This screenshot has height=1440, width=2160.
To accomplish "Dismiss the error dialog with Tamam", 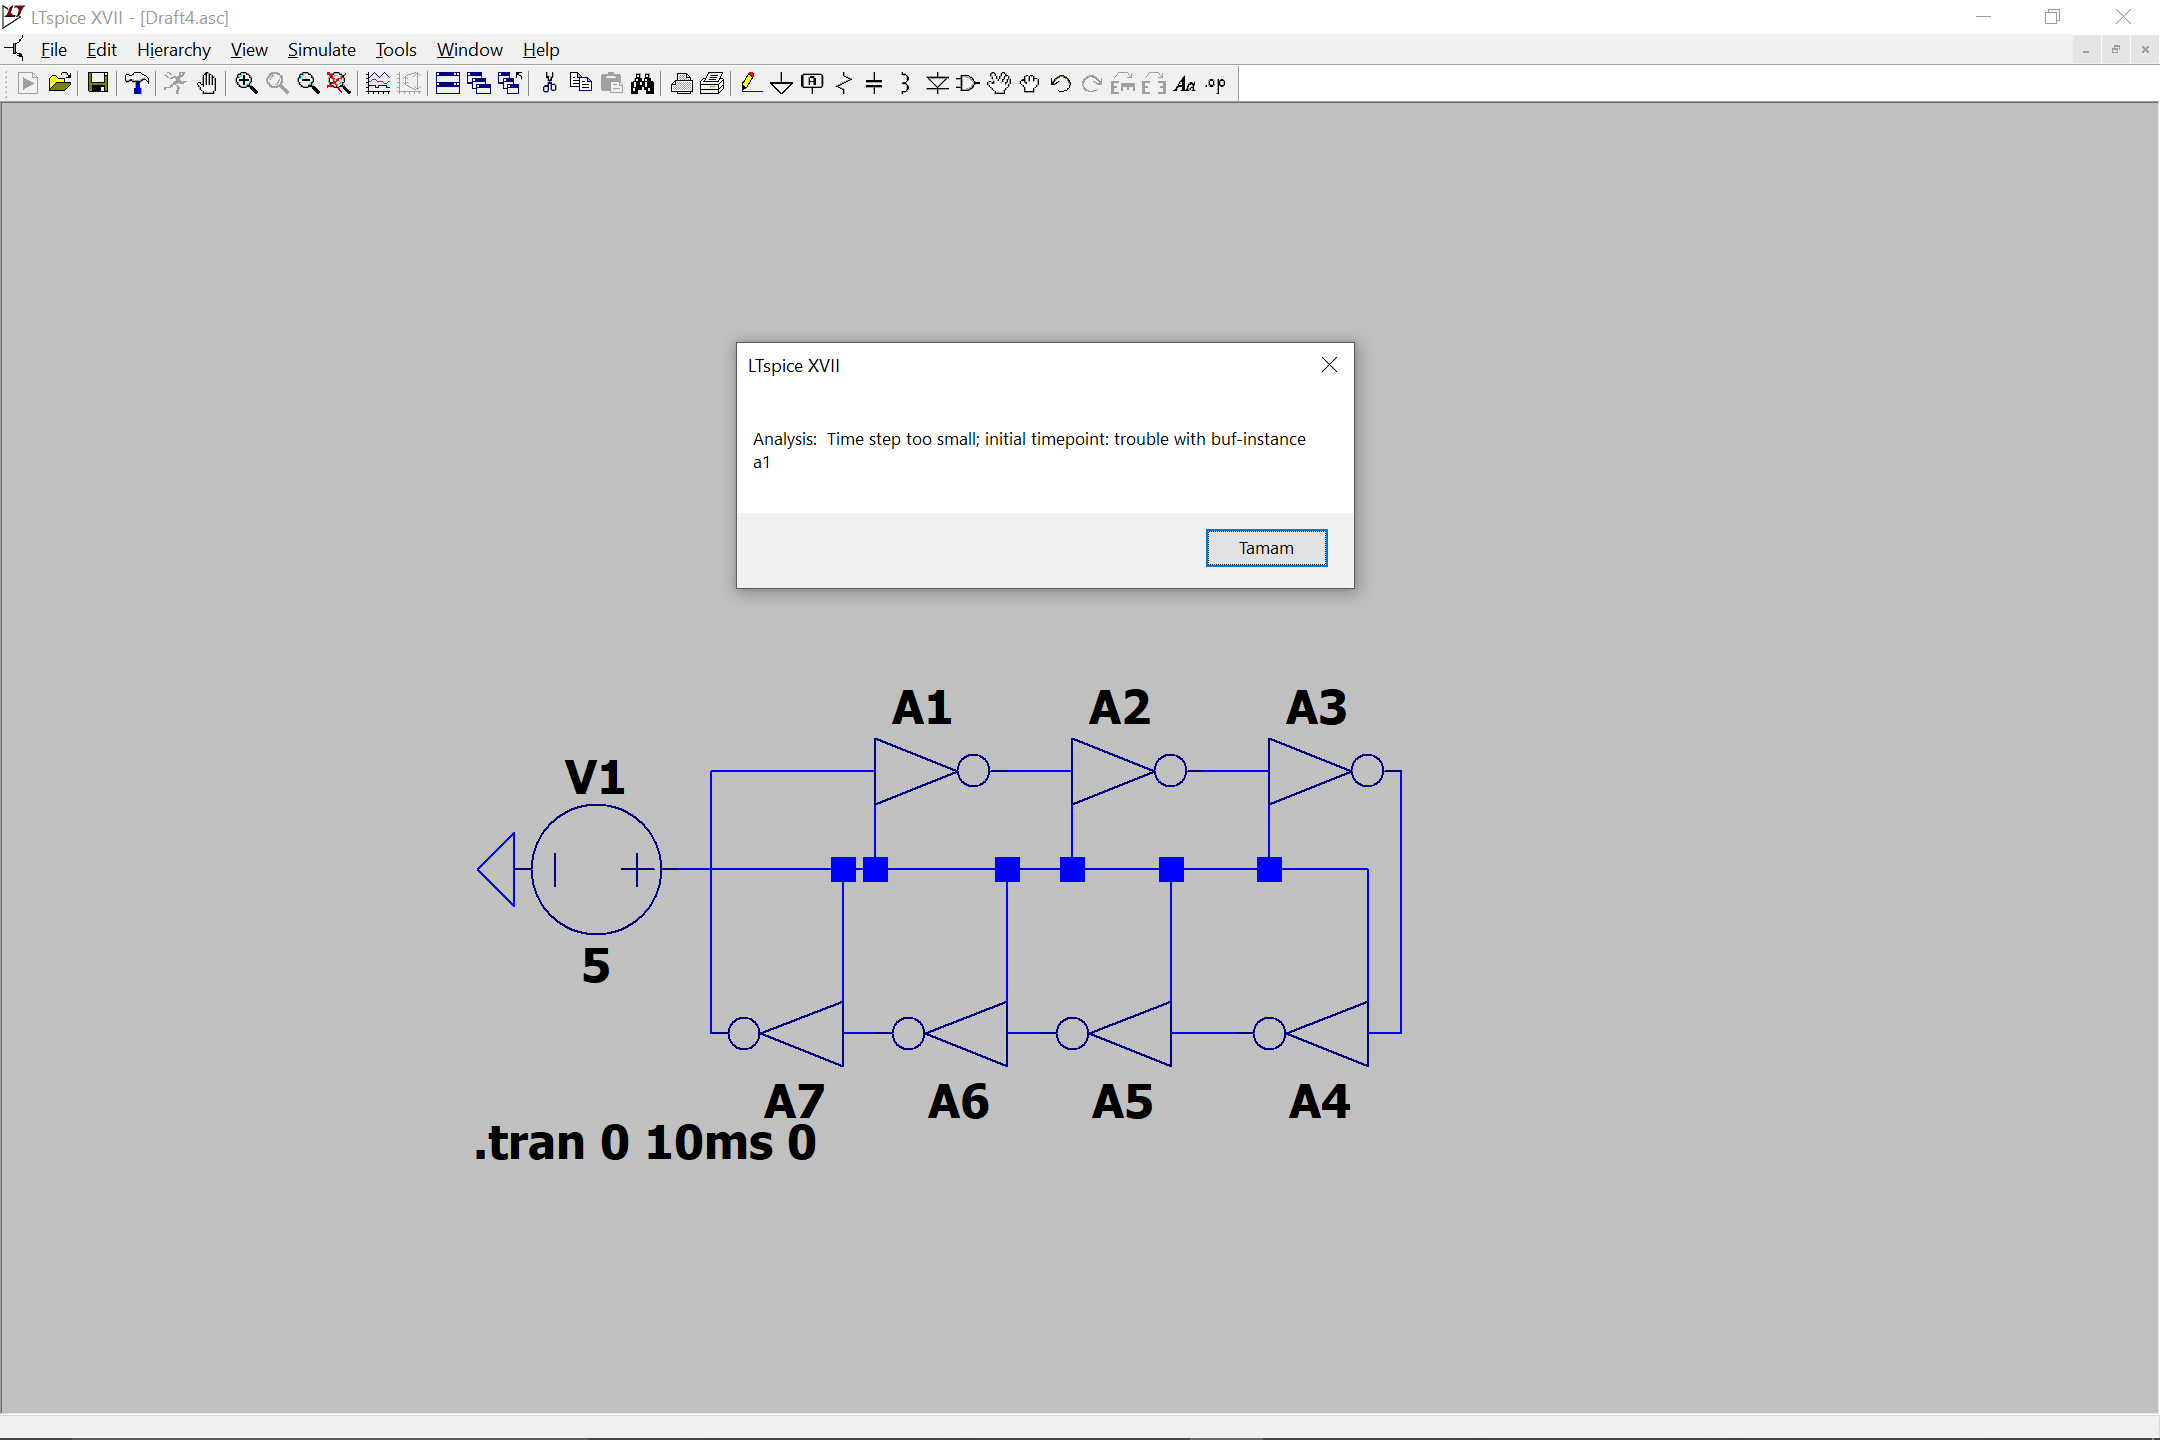I will (x=1265, y=547).
